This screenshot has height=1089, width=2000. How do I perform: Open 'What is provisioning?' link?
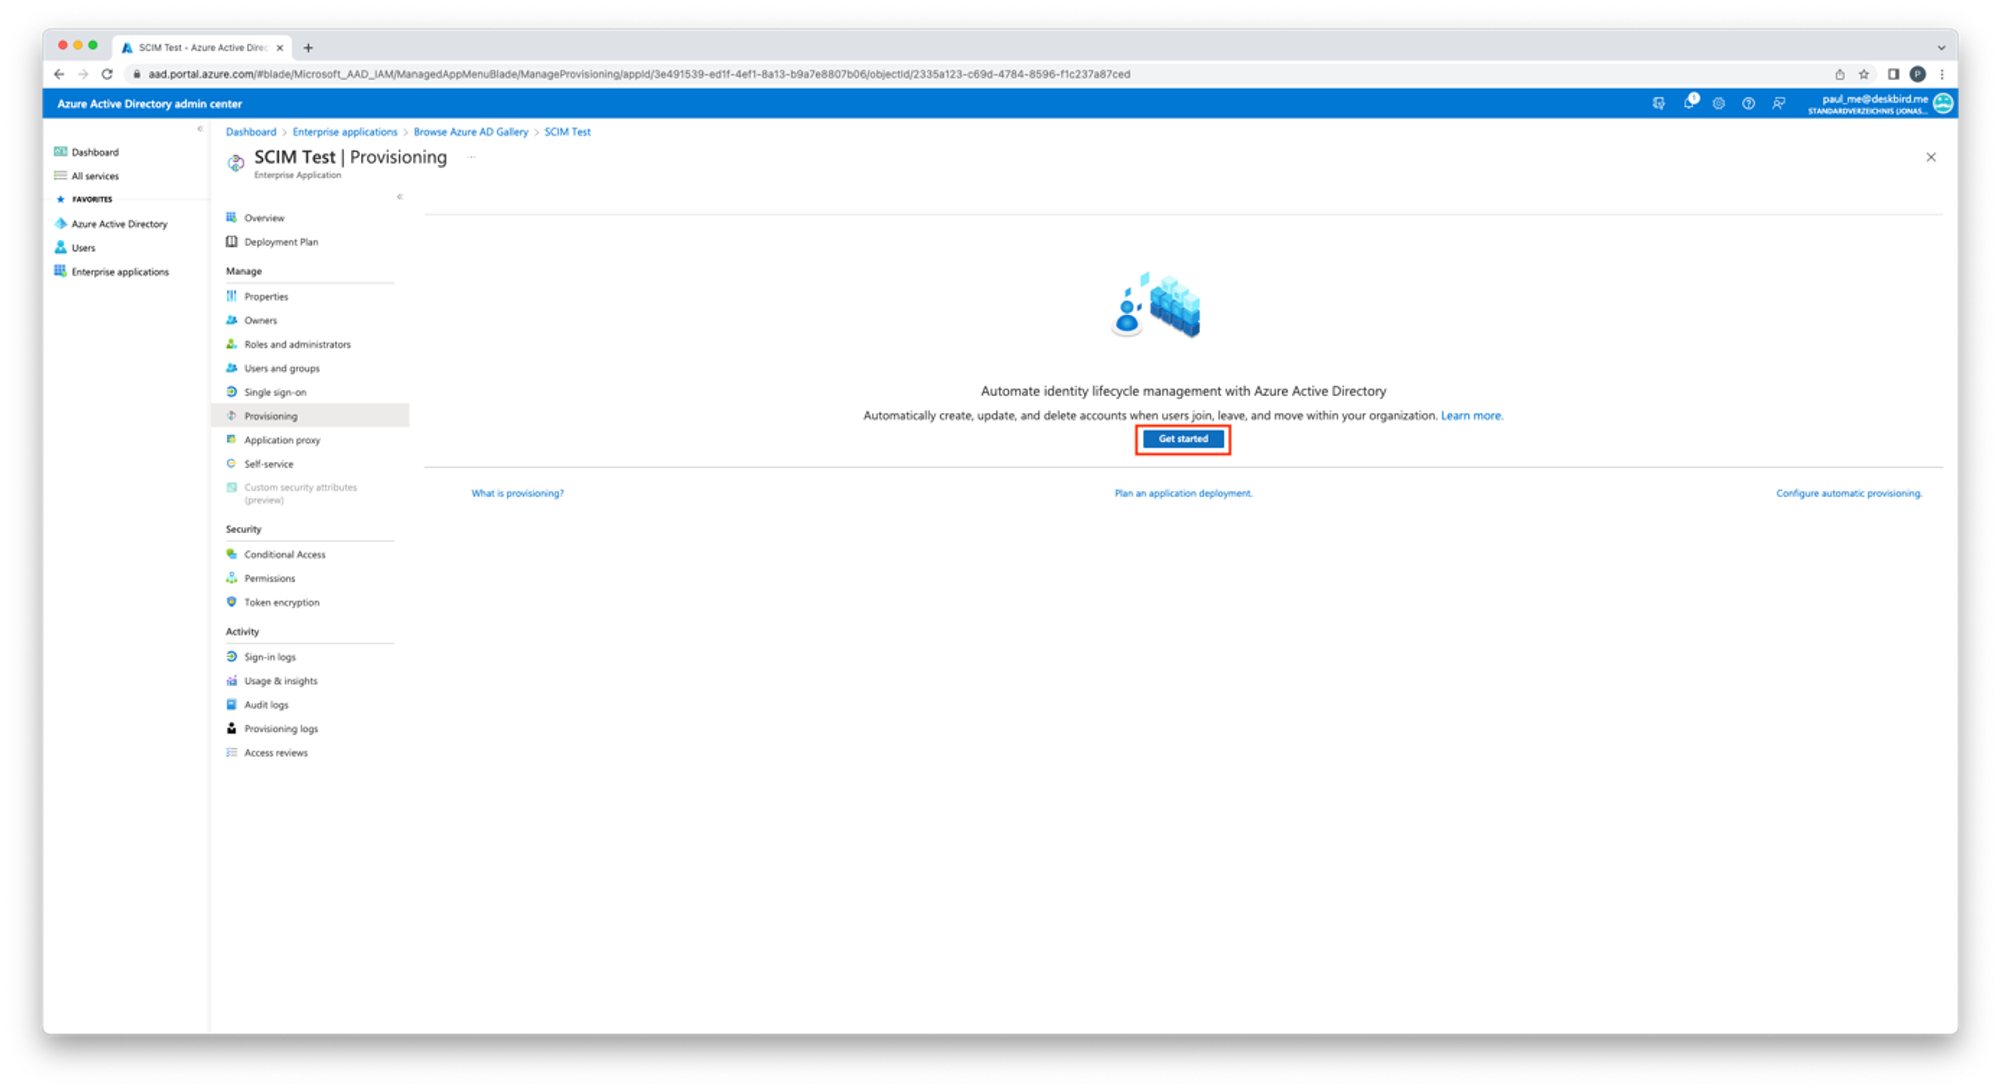[x=517, y=493]
